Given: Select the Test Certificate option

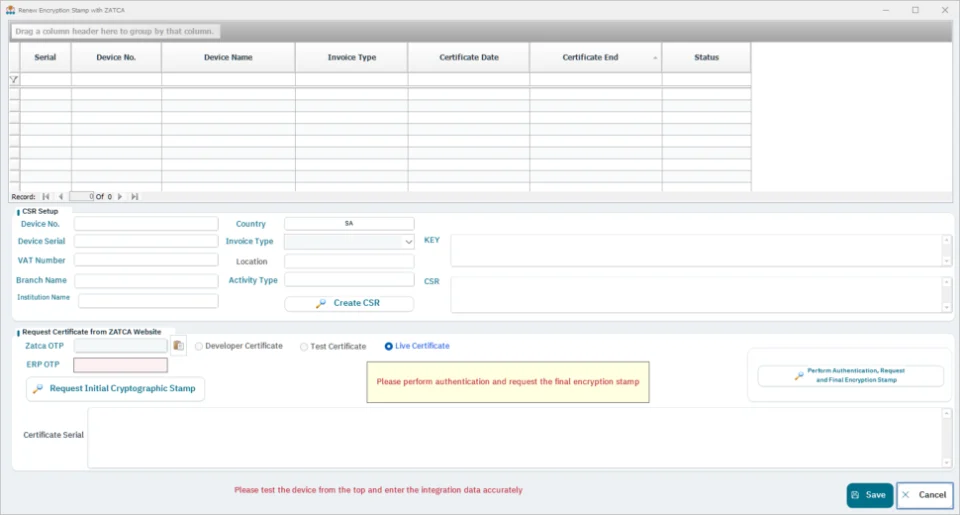Looking at the screenshot, I should tap(332, 347).
